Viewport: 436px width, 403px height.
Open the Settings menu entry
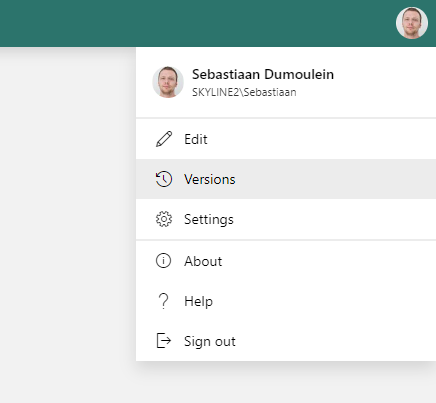(286, 219)
